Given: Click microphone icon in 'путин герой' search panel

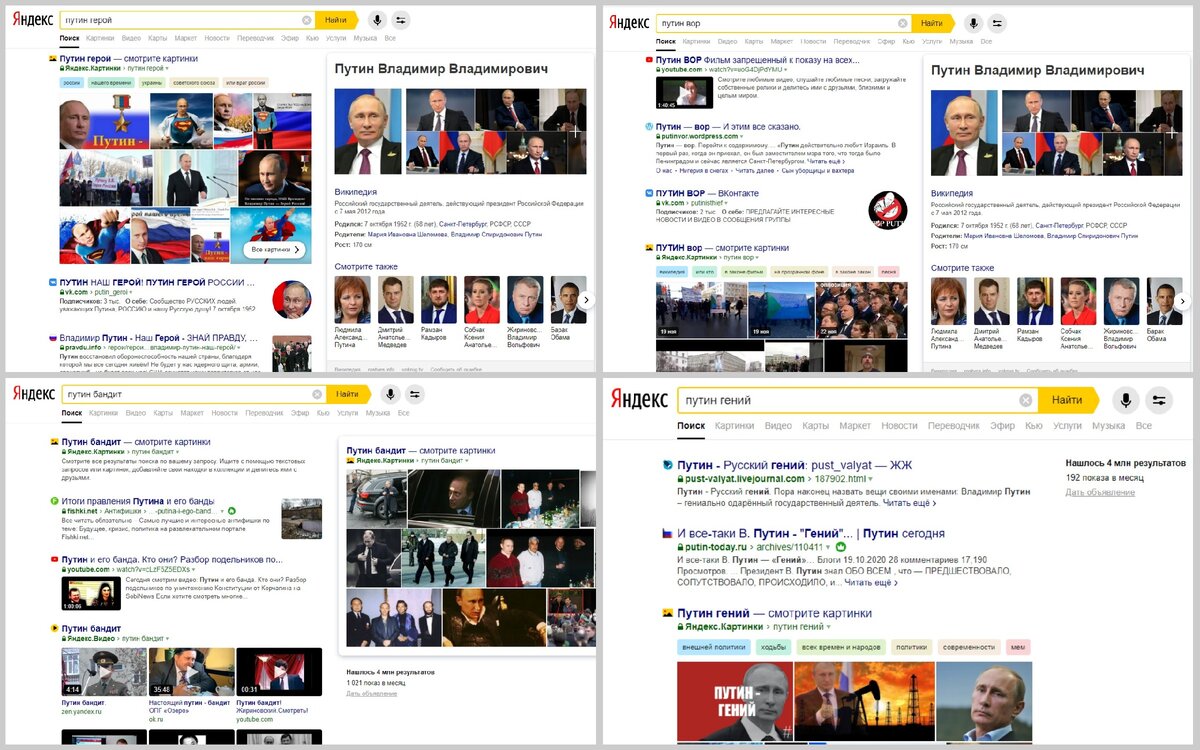Looking at the screenshot, I should pos(378,20).
